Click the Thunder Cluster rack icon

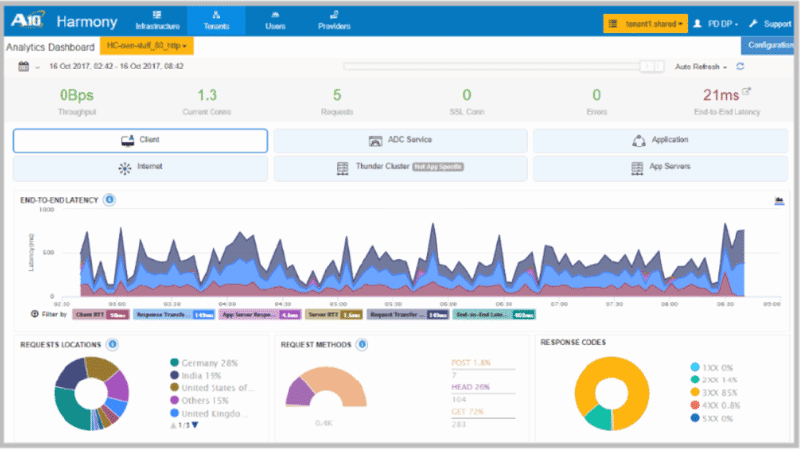[x=342, y=168]
